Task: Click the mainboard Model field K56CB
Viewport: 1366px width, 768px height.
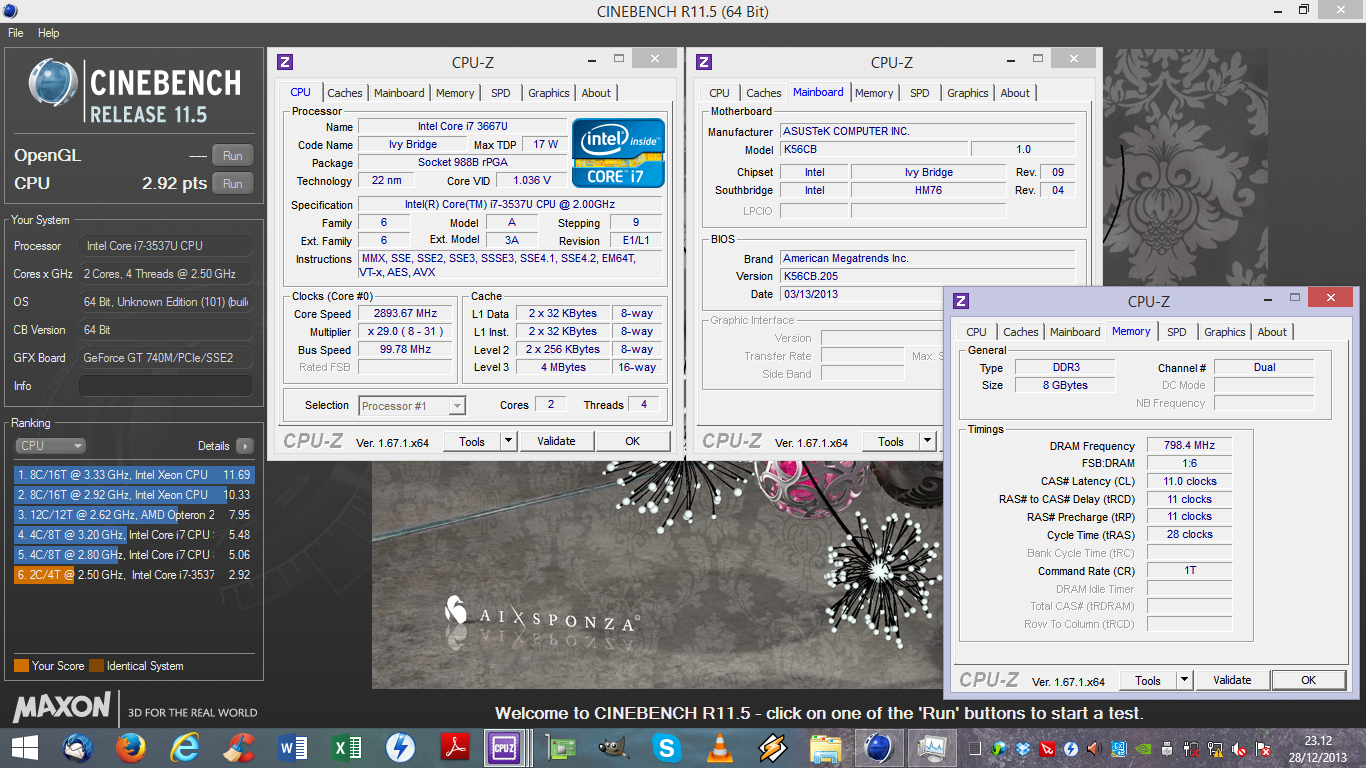Action: 873,150
